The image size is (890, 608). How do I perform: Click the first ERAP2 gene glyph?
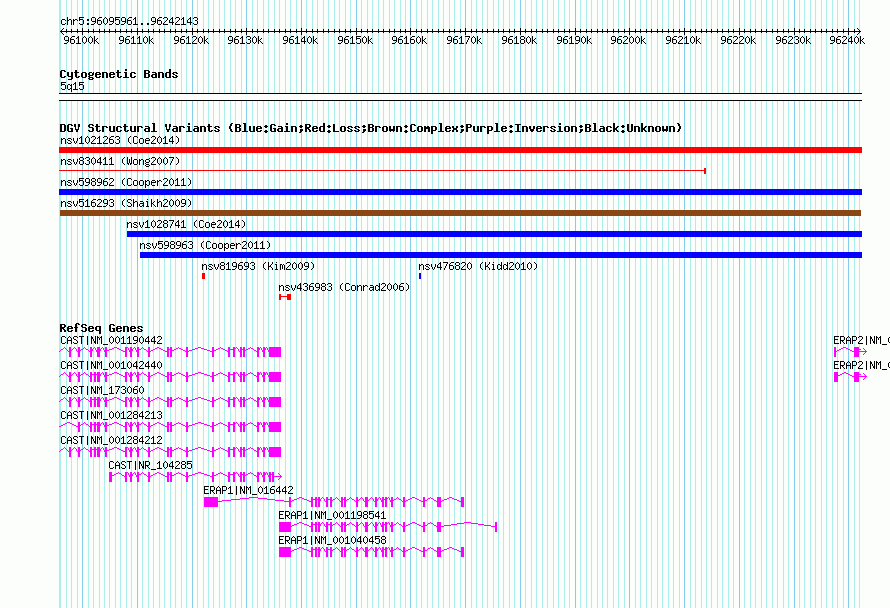point(850,352)
